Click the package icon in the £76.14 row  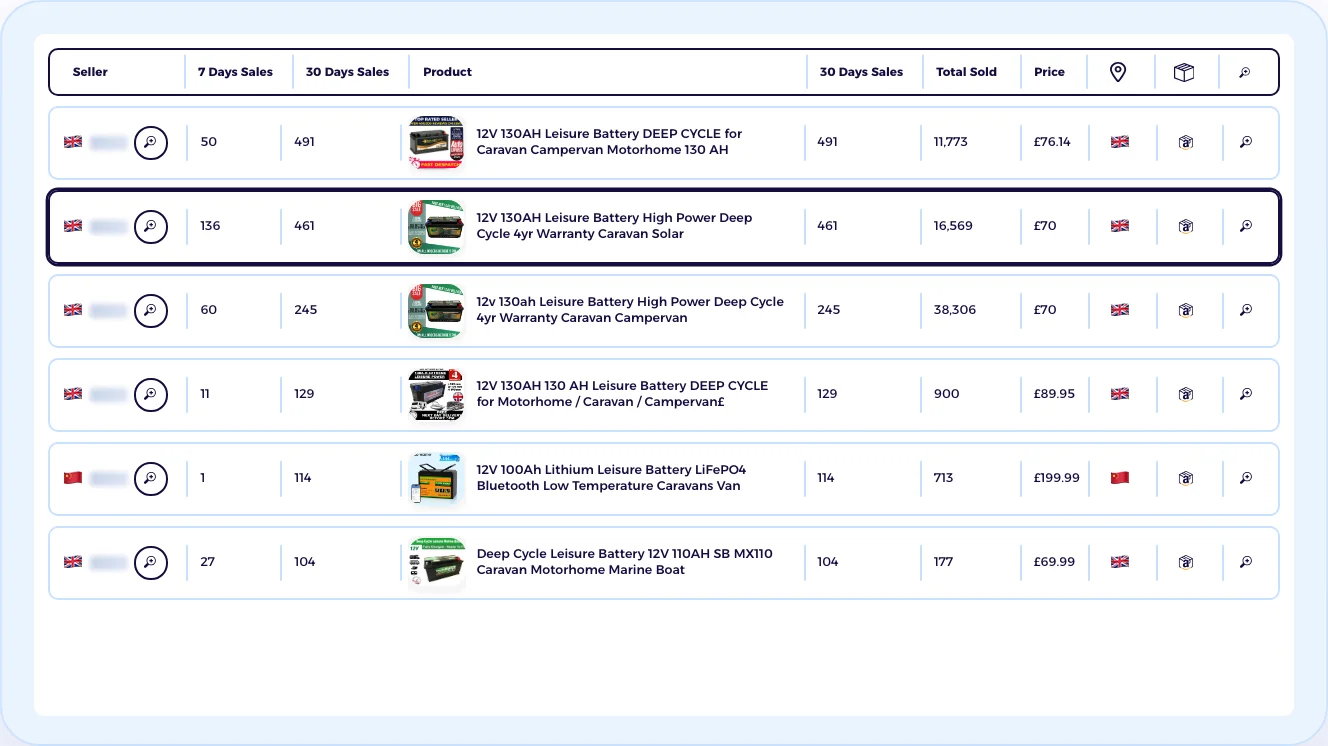tap(1186, 142)
